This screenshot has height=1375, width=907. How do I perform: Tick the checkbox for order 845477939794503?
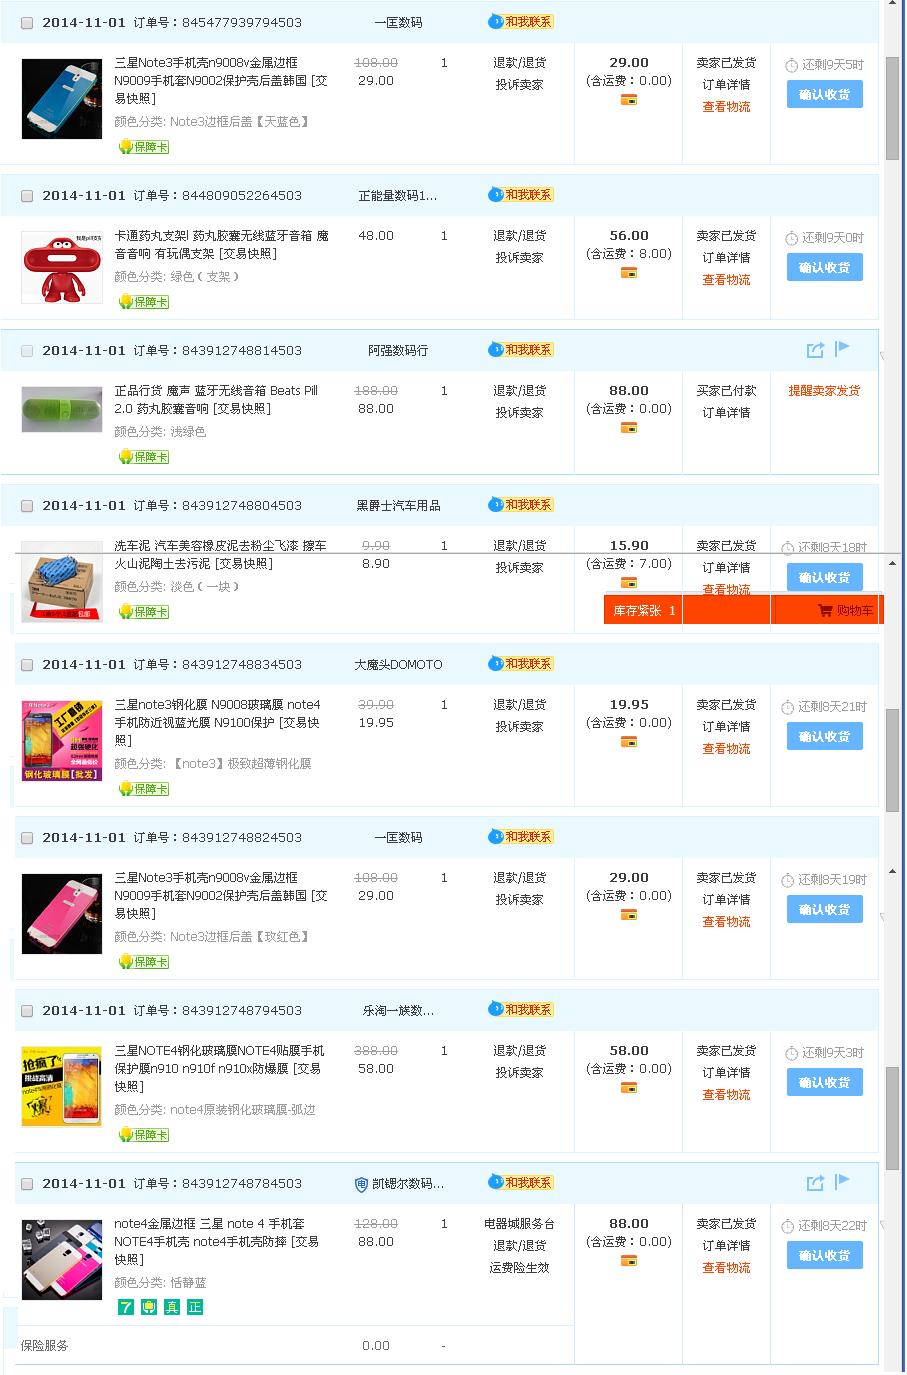(27, 23)
